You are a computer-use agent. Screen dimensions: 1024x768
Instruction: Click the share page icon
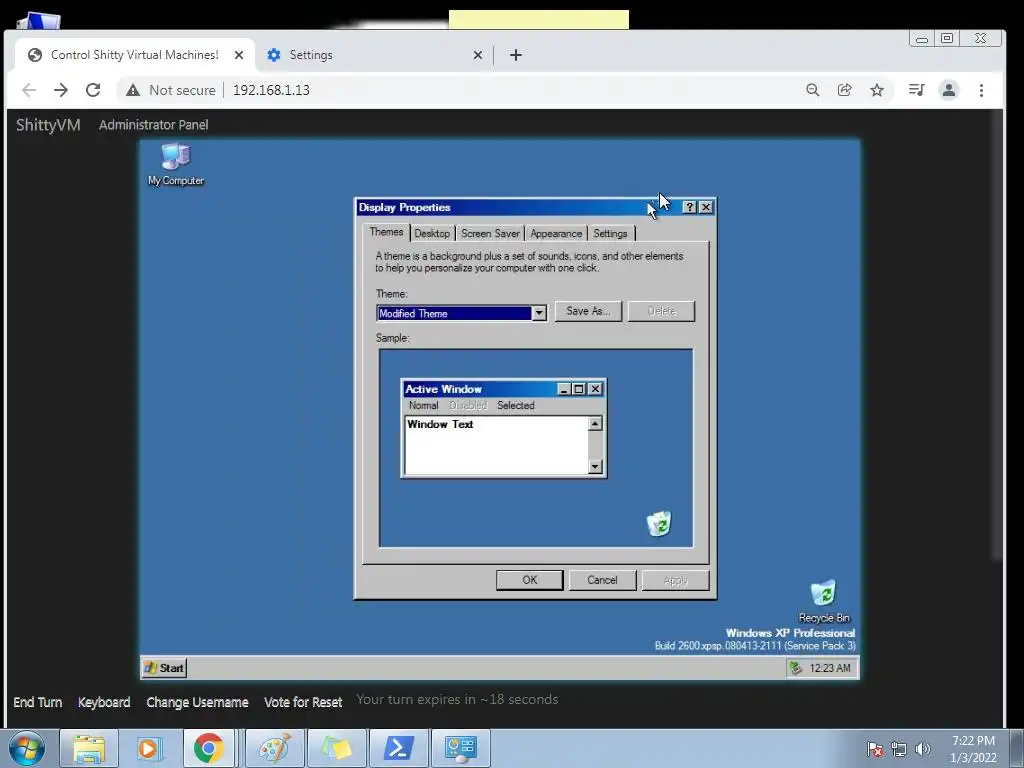(x=844, y=90)
